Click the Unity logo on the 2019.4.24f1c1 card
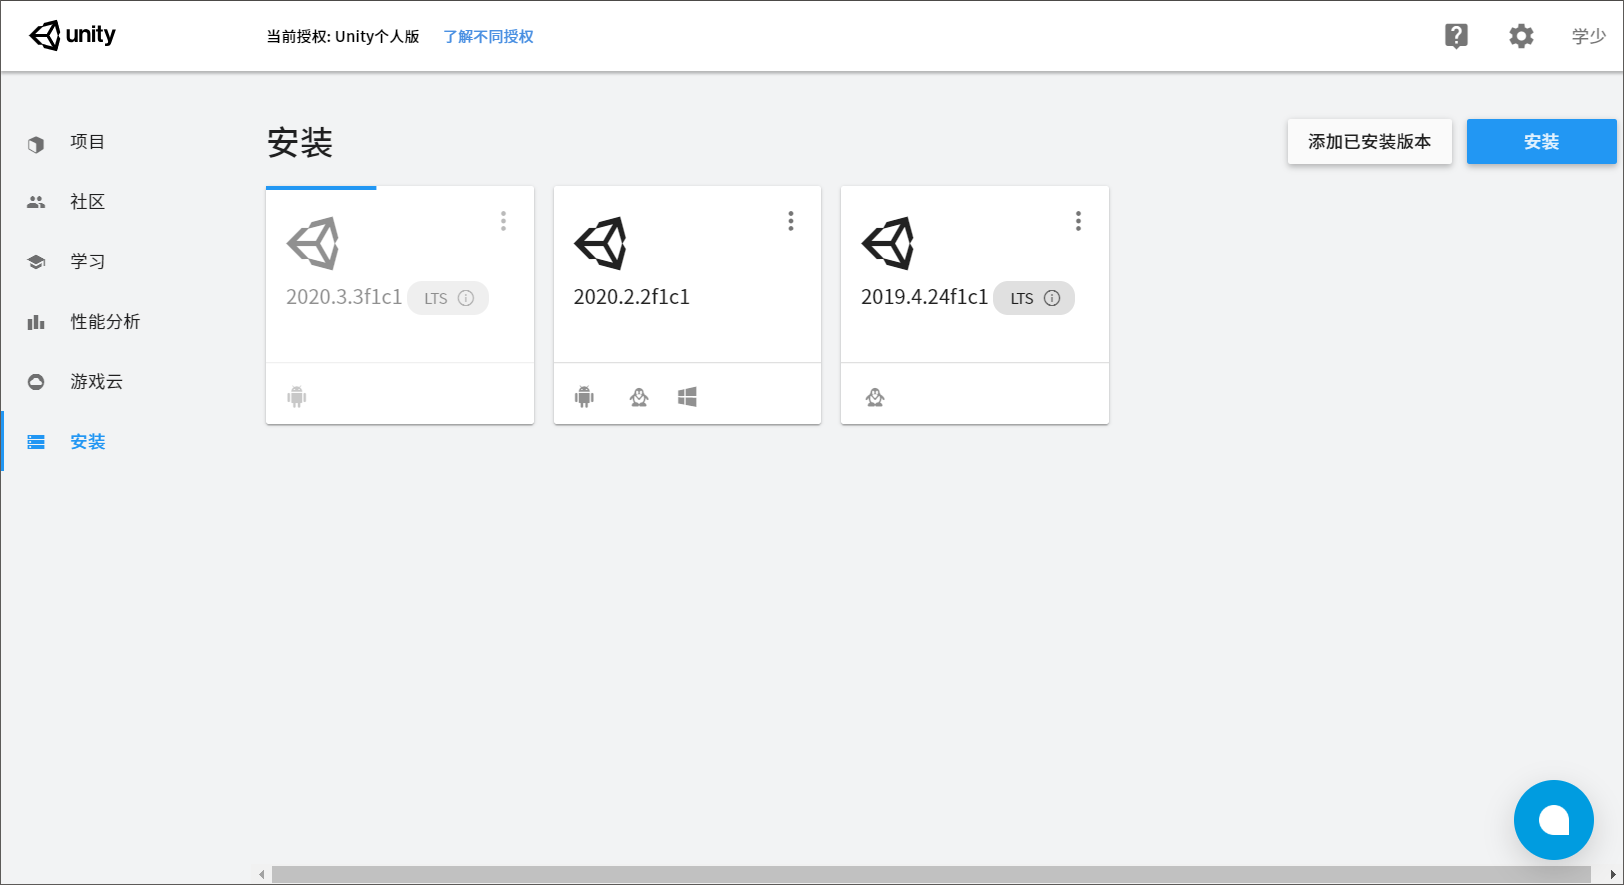 pos(888,243)
